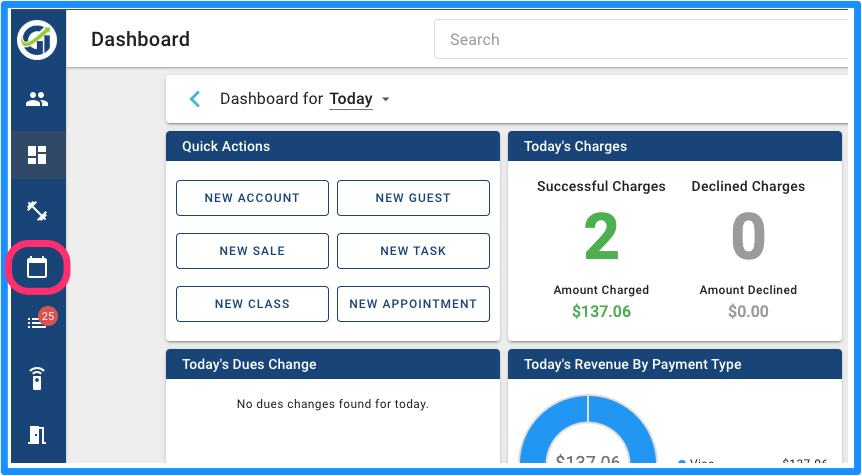Click the green Successful Charges number 2

click(x=601, y=237)
